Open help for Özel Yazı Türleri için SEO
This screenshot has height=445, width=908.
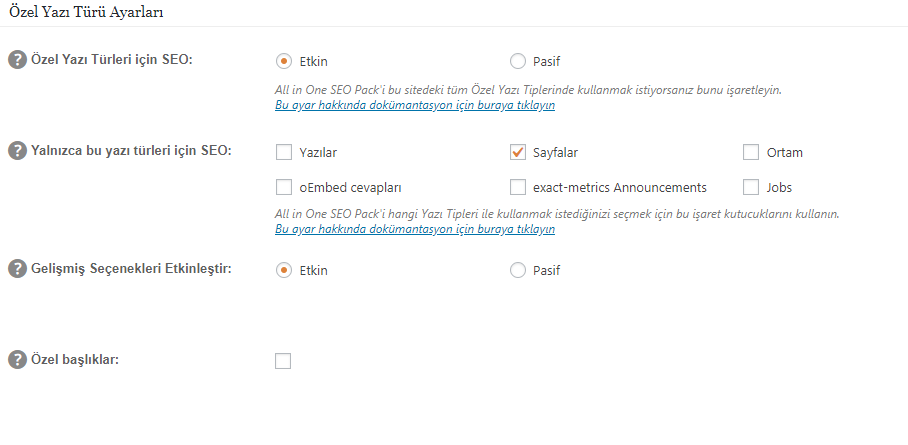17,60
